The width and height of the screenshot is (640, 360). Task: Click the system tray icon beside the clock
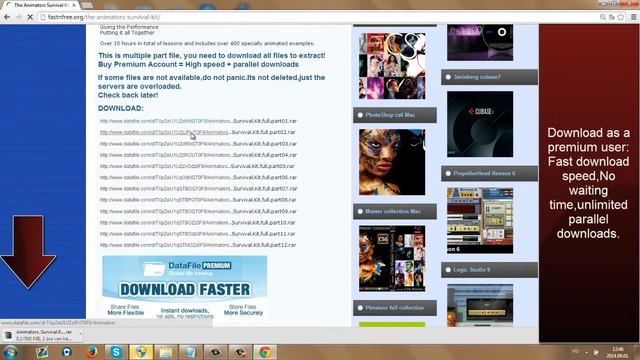click(x=596, y=352)
